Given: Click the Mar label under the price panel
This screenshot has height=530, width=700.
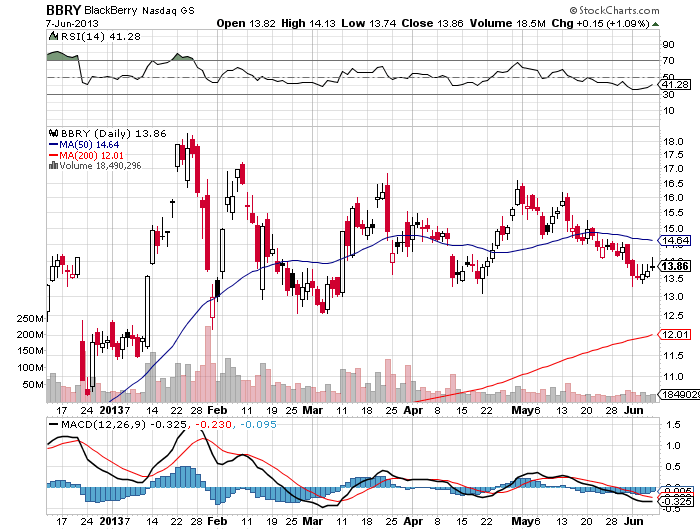Looking at the screenshot, I should click(312, 410).
